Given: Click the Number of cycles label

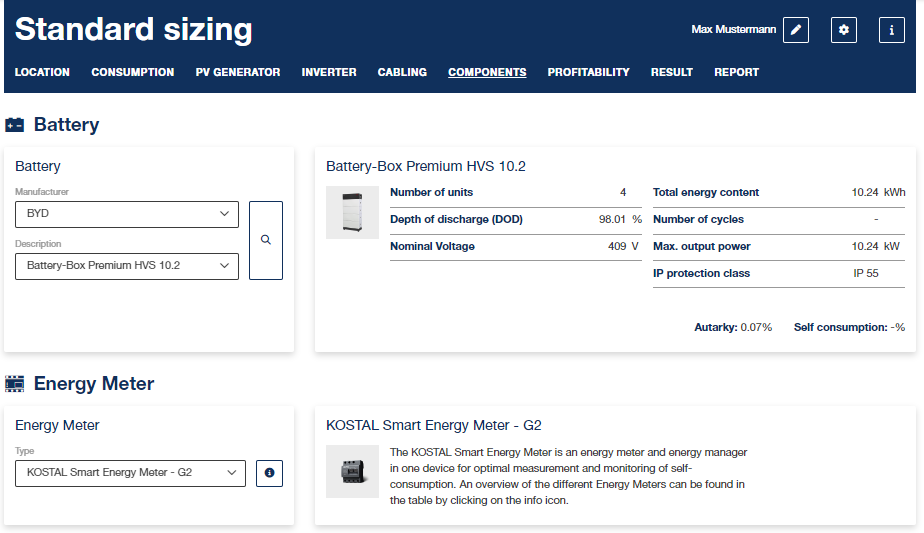Looking at the screenshot, I should tap(698, 219).
